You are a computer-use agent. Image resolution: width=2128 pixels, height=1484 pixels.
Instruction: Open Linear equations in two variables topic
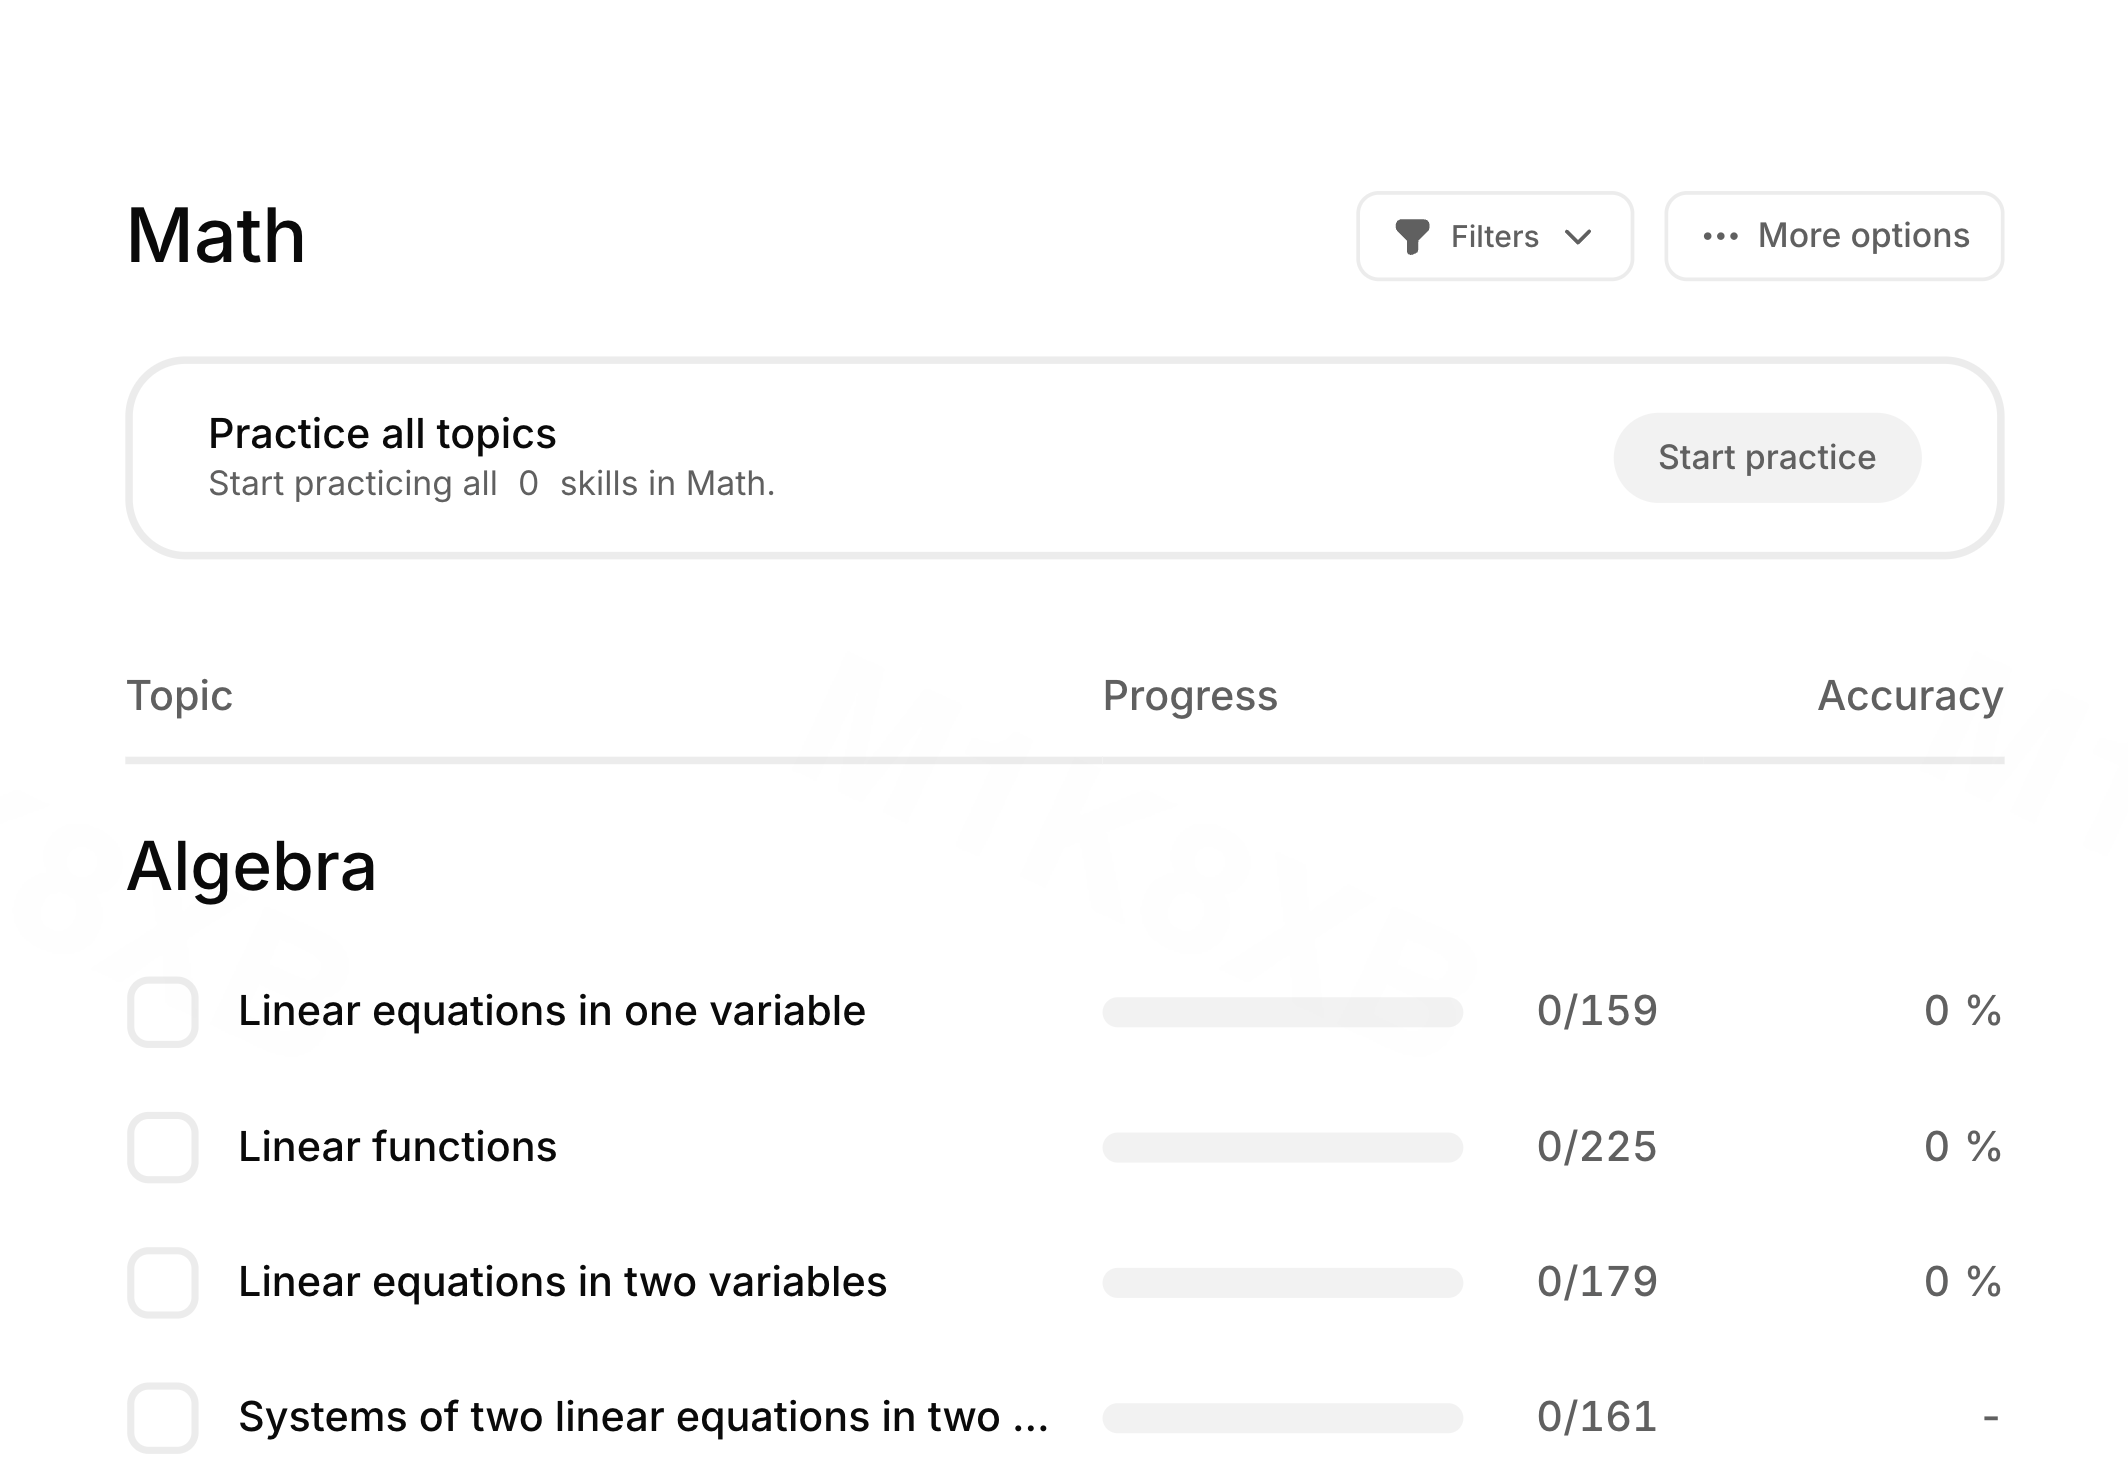(562, 1281)
